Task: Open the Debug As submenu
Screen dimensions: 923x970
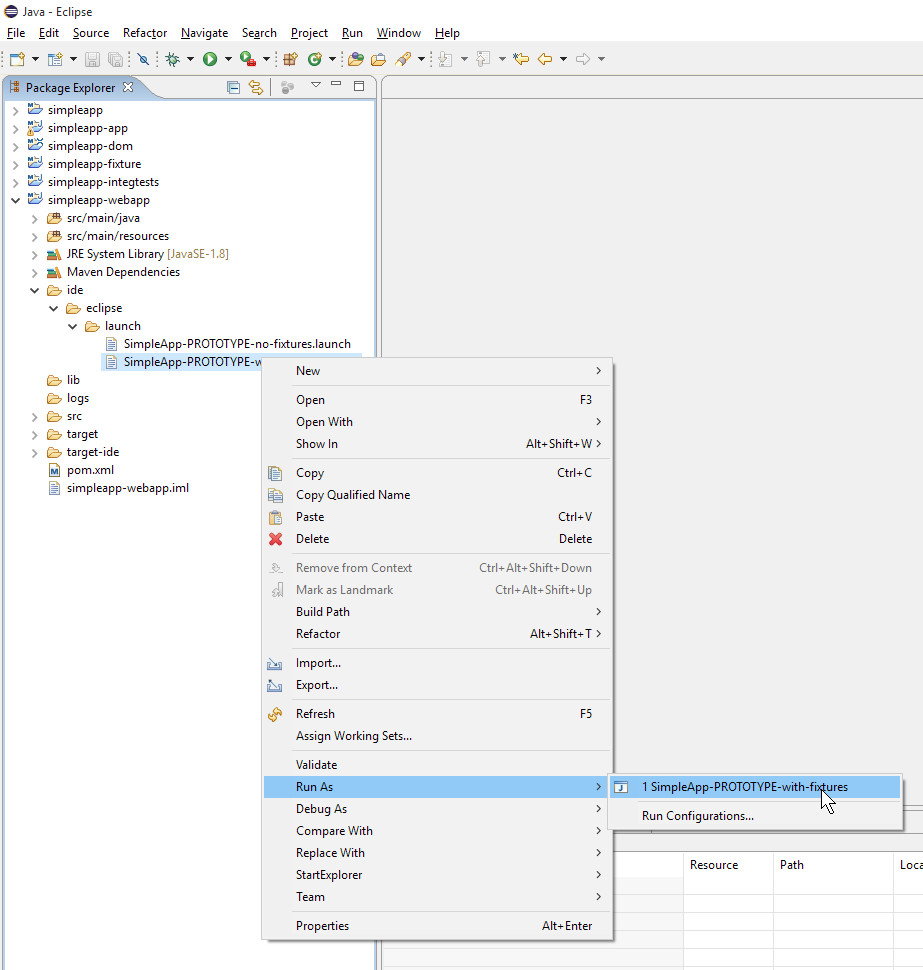Action: click(x=438, y=809)
